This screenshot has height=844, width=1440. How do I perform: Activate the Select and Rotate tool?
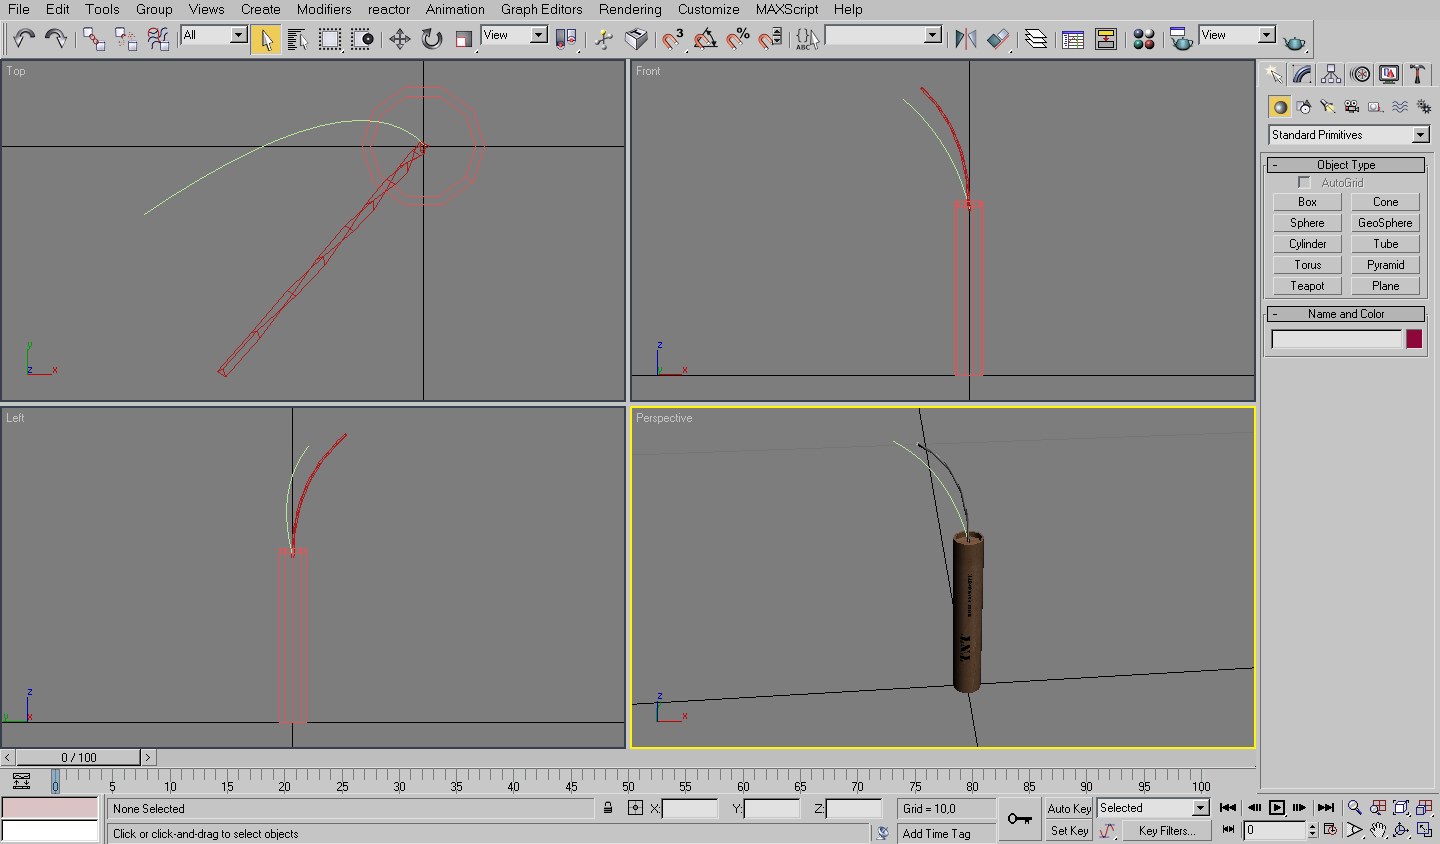[430, 39]
